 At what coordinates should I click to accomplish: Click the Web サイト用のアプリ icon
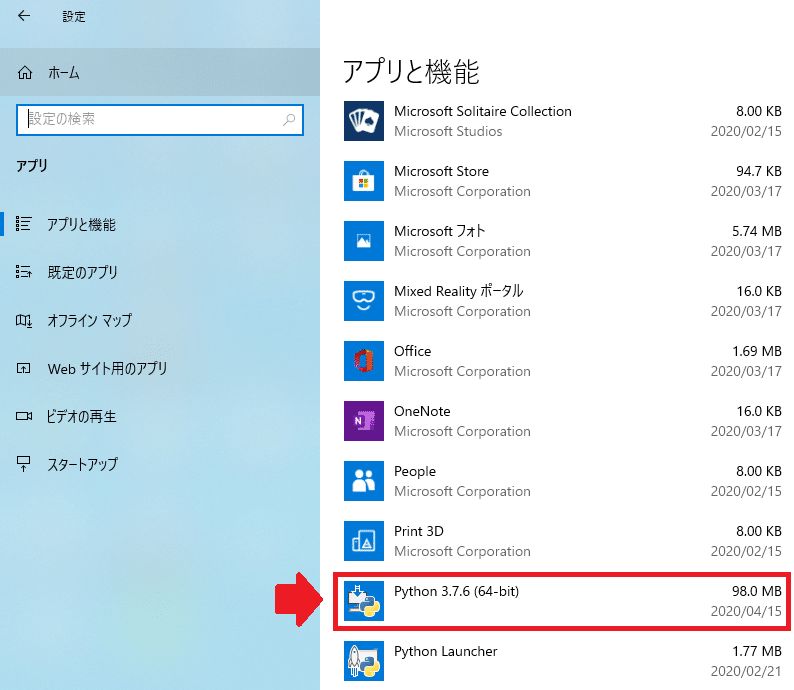click(x=23, y=368)
